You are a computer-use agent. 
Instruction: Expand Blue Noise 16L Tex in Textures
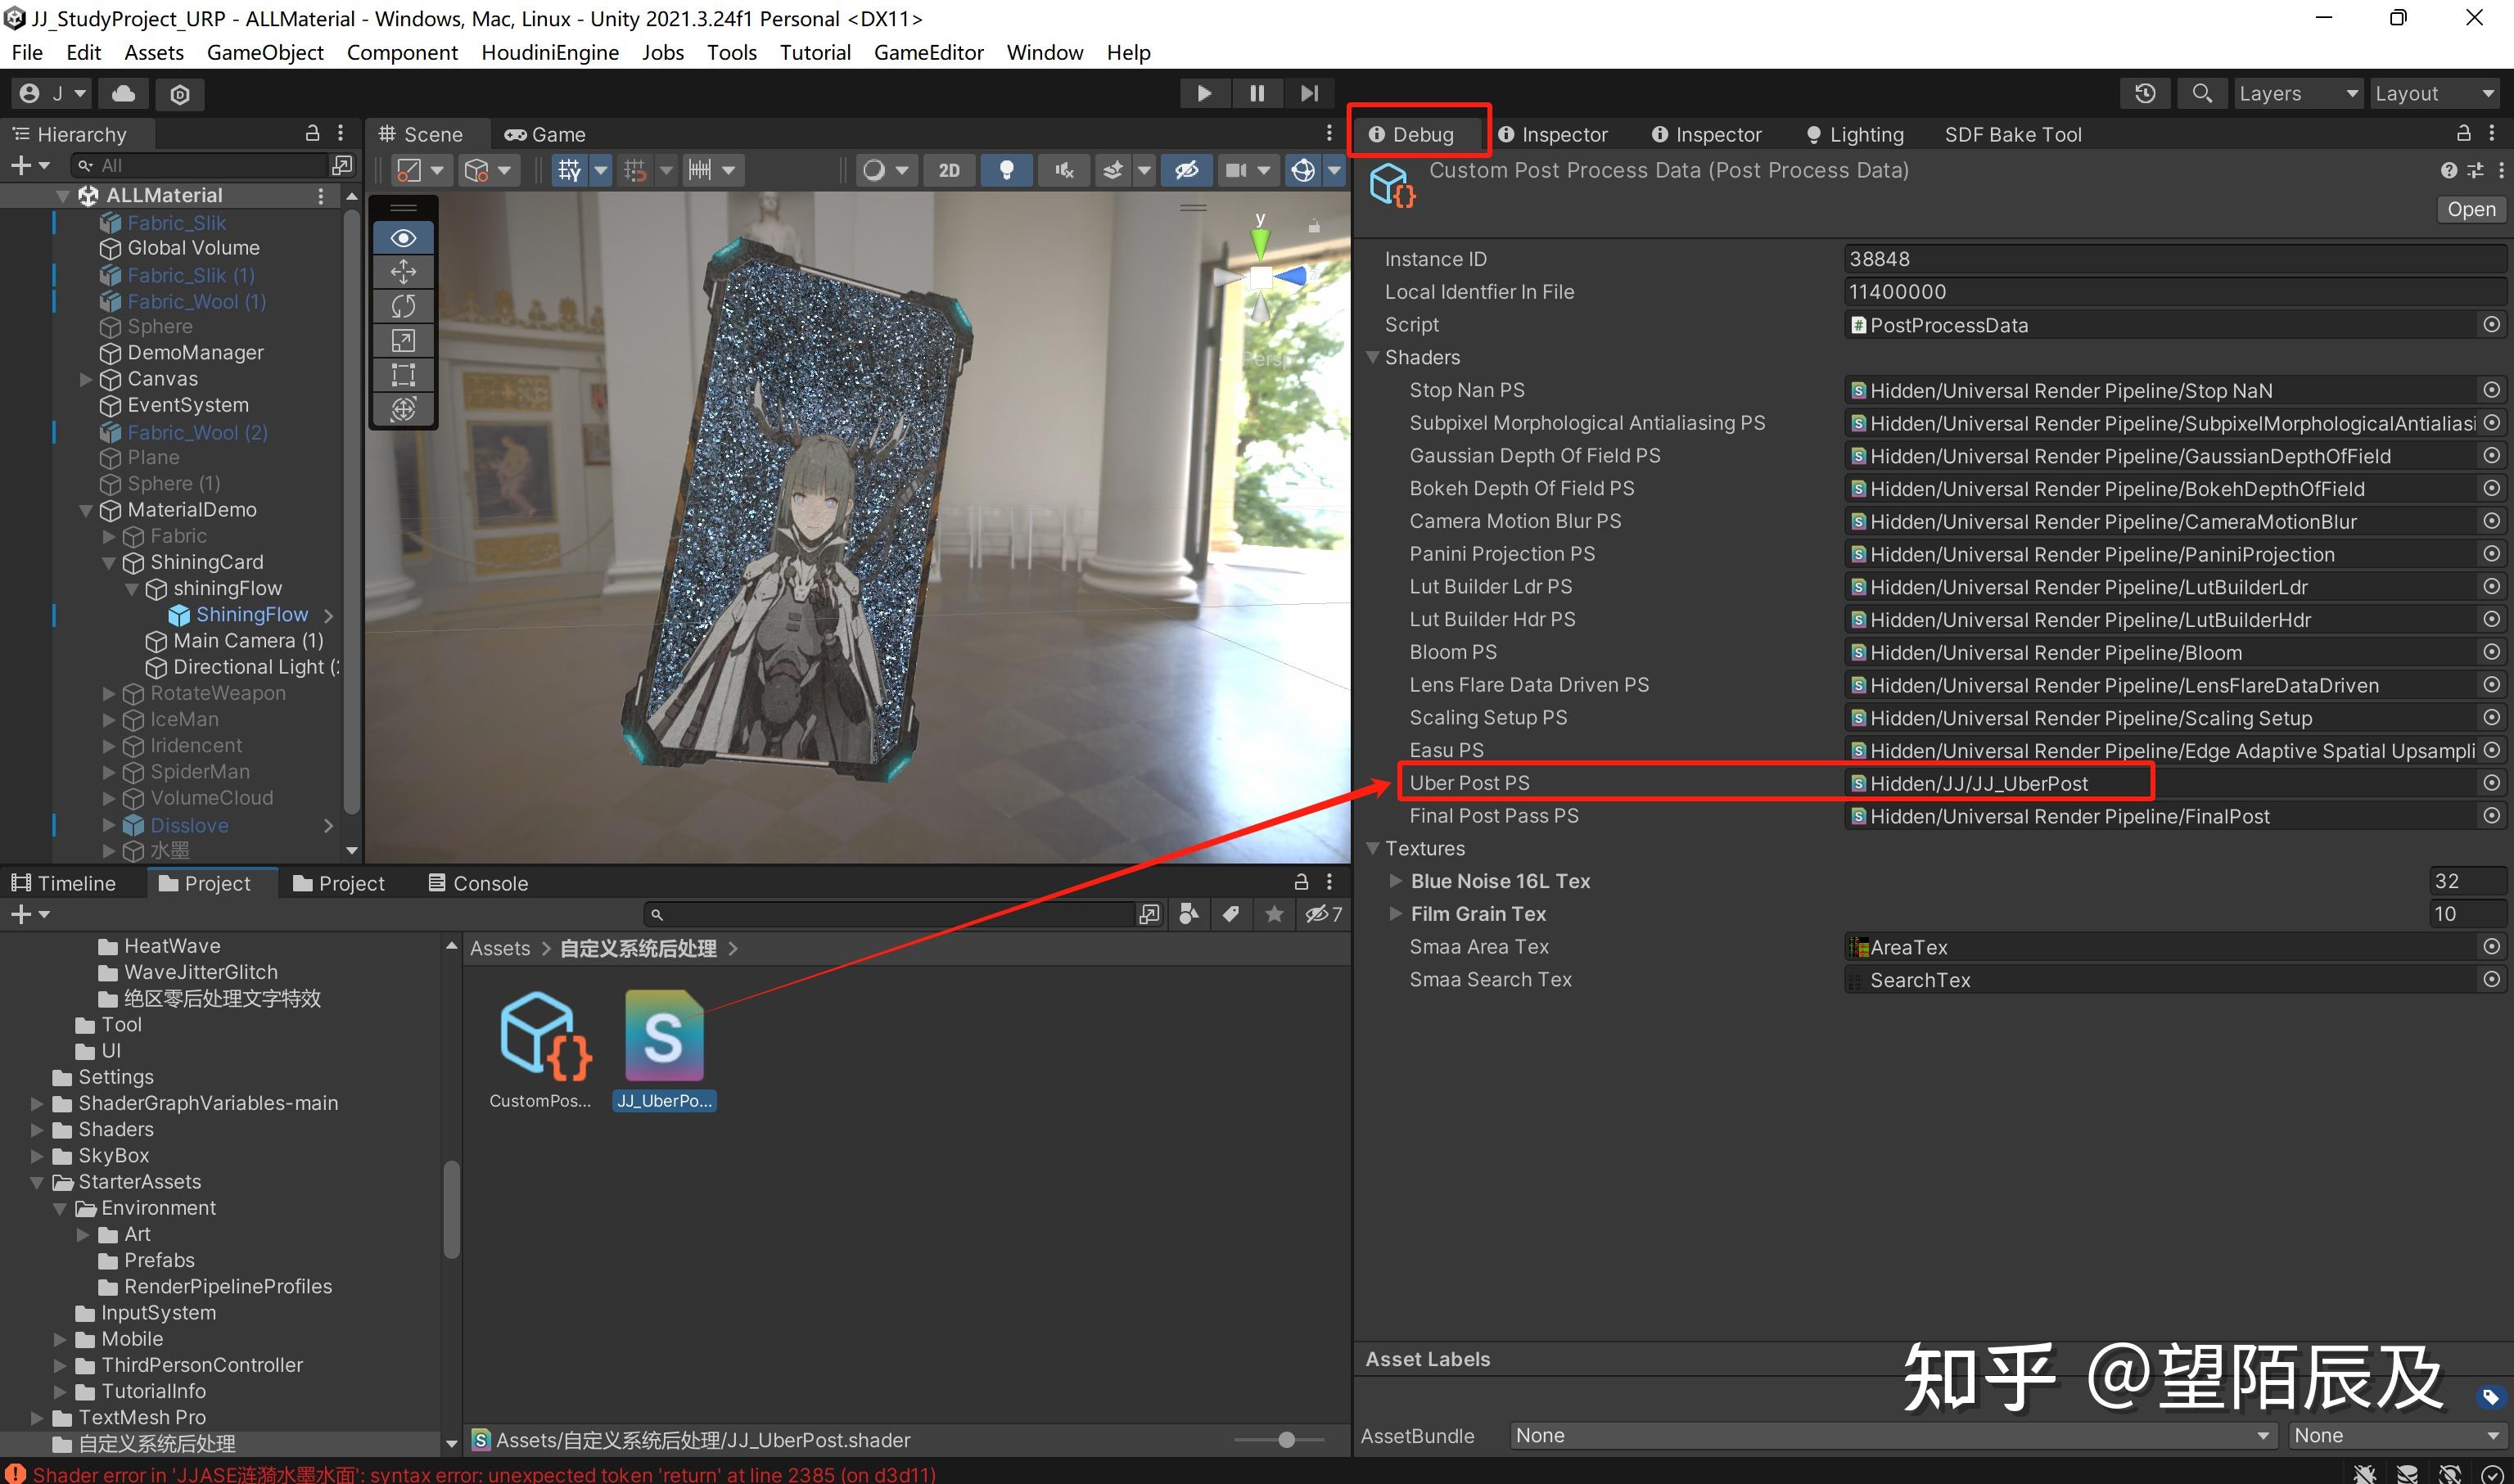tap(1396, 880)
